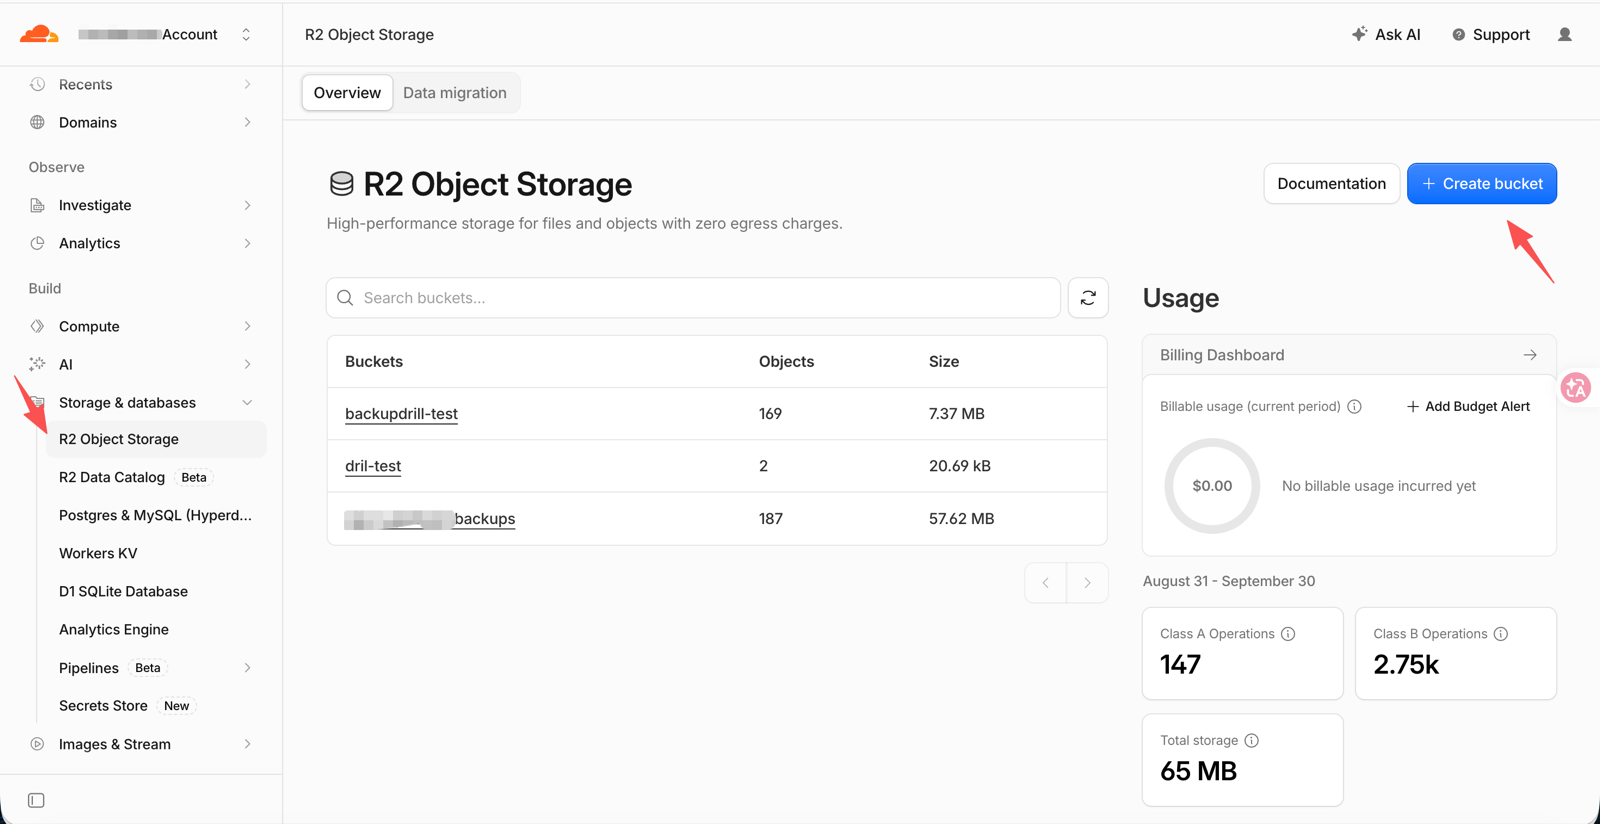Screen dimensions: 1600x824
Task: Show info for Class B Operations
Action: (1501, 634)
